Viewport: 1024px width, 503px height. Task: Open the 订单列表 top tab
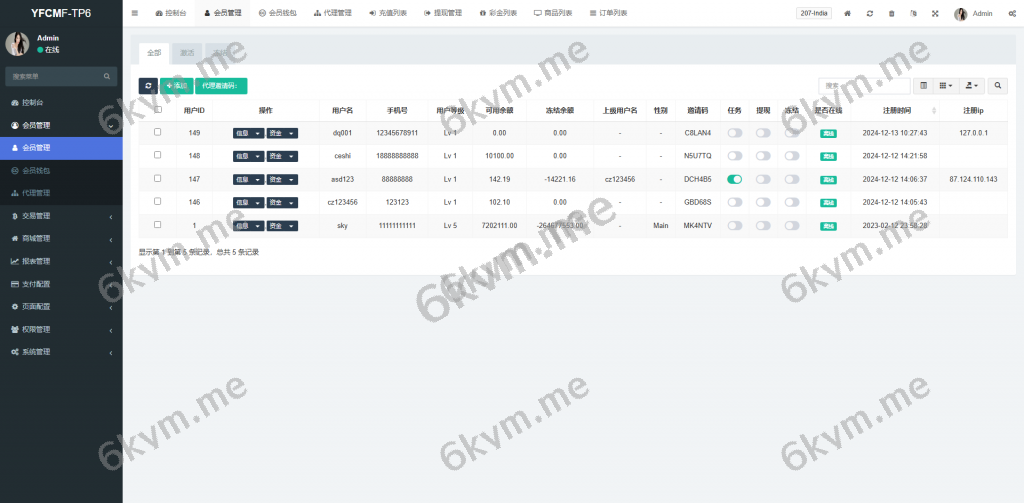[x=608, y=13]
